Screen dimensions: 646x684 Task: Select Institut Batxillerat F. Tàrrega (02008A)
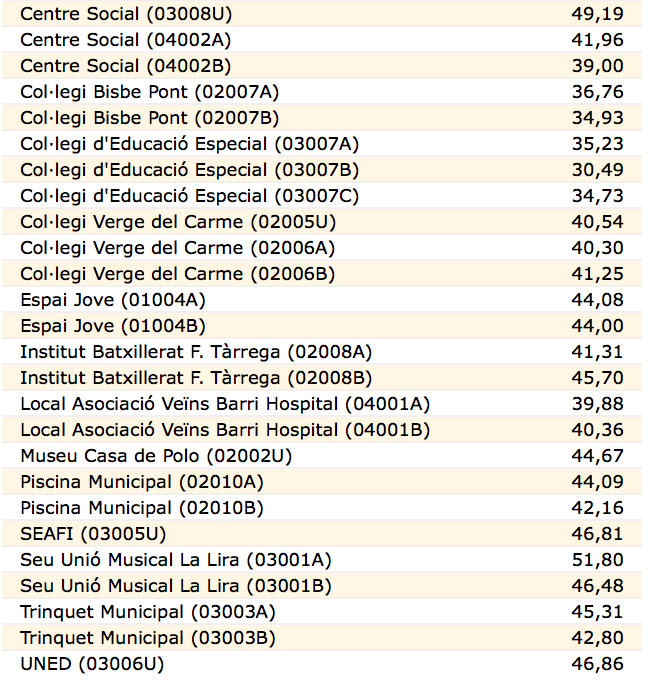[196, 352]
